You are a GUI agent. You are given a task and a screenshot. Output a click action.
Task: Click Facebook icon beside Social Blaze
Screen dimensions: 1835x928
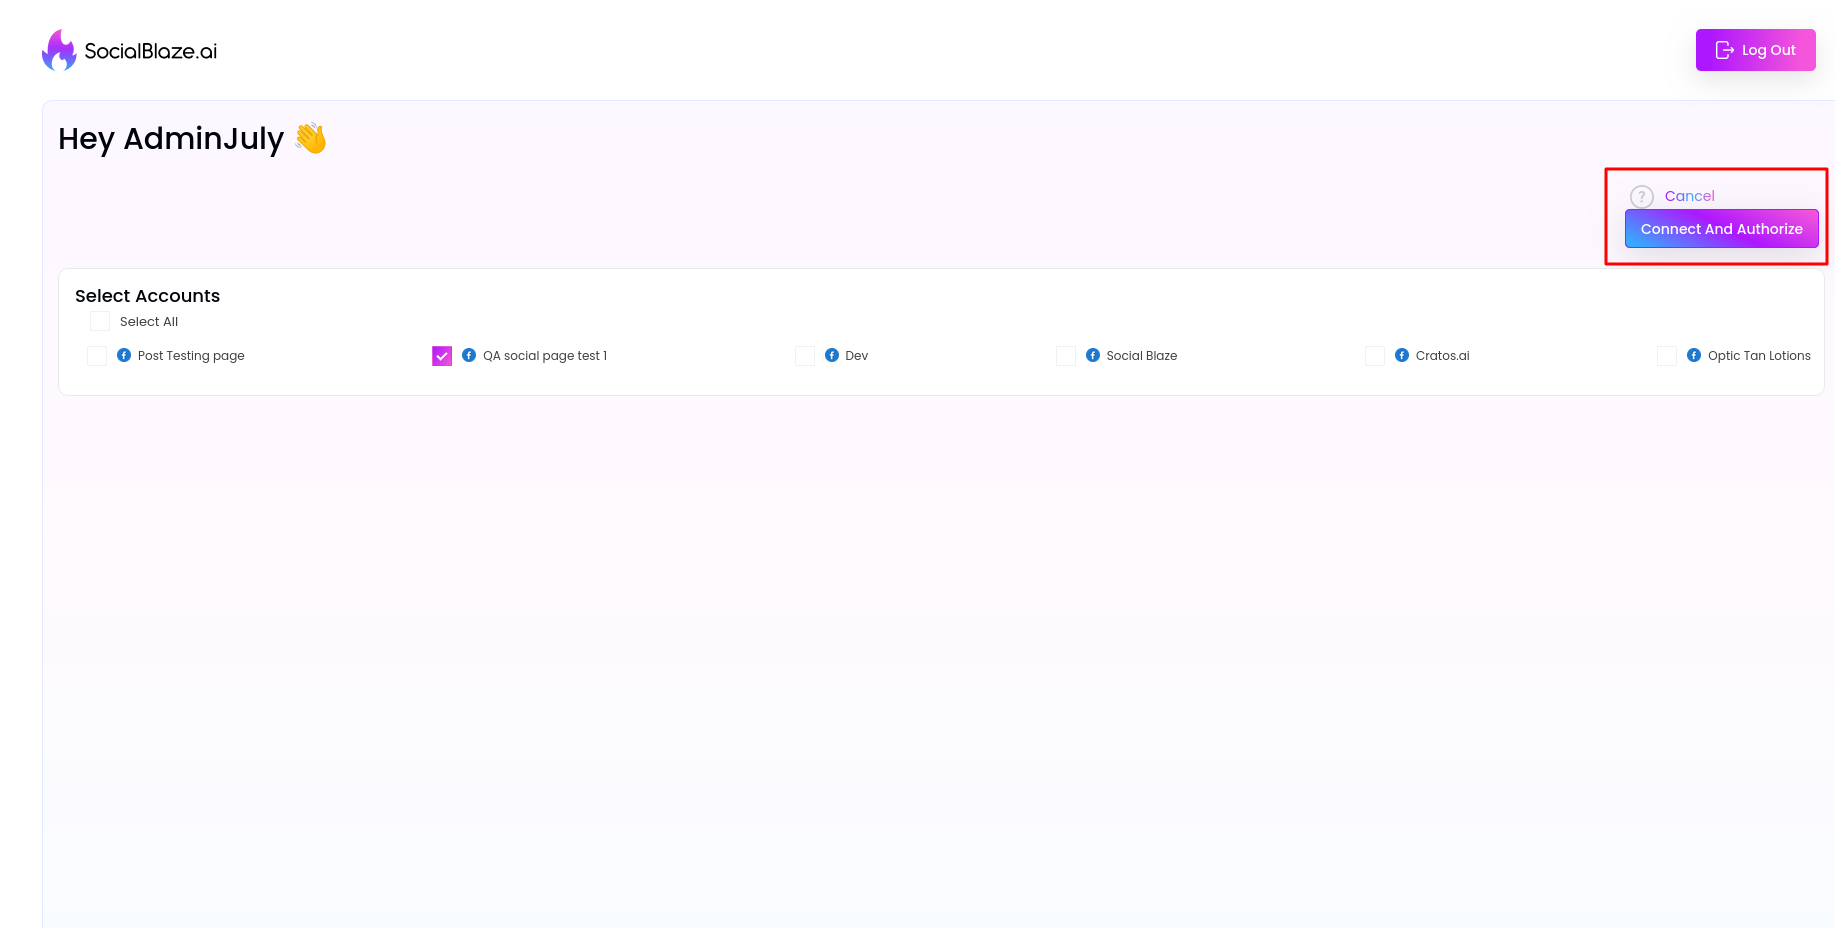pos(1093,355)
